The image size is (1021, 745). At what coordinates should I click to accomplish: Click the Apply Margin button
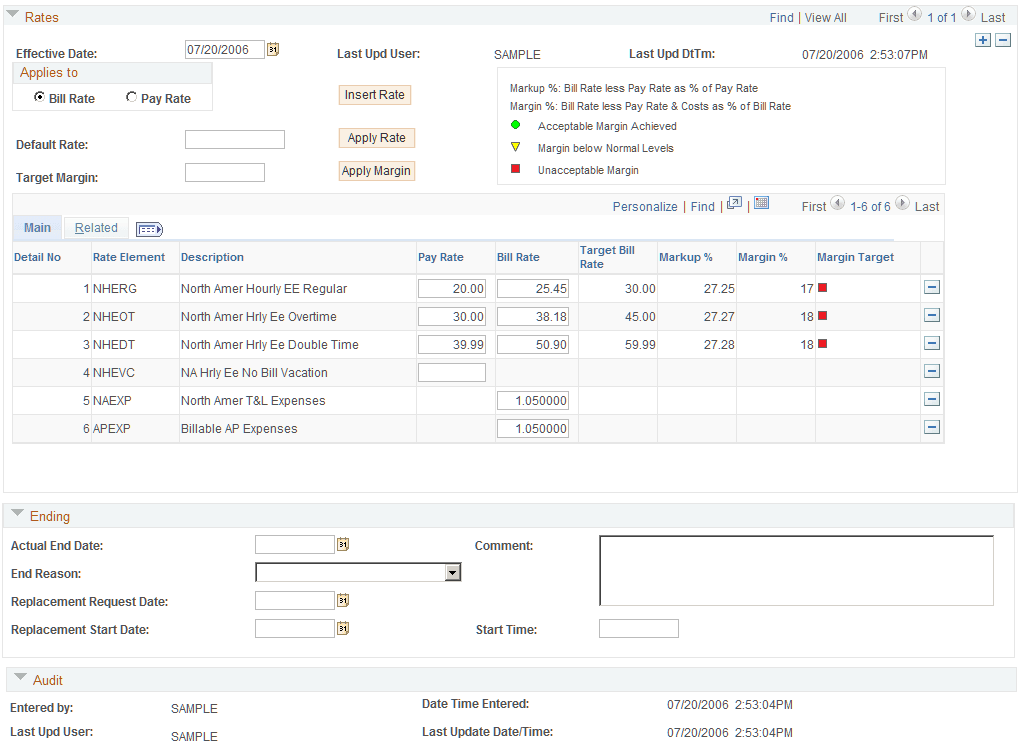point(376,171)
